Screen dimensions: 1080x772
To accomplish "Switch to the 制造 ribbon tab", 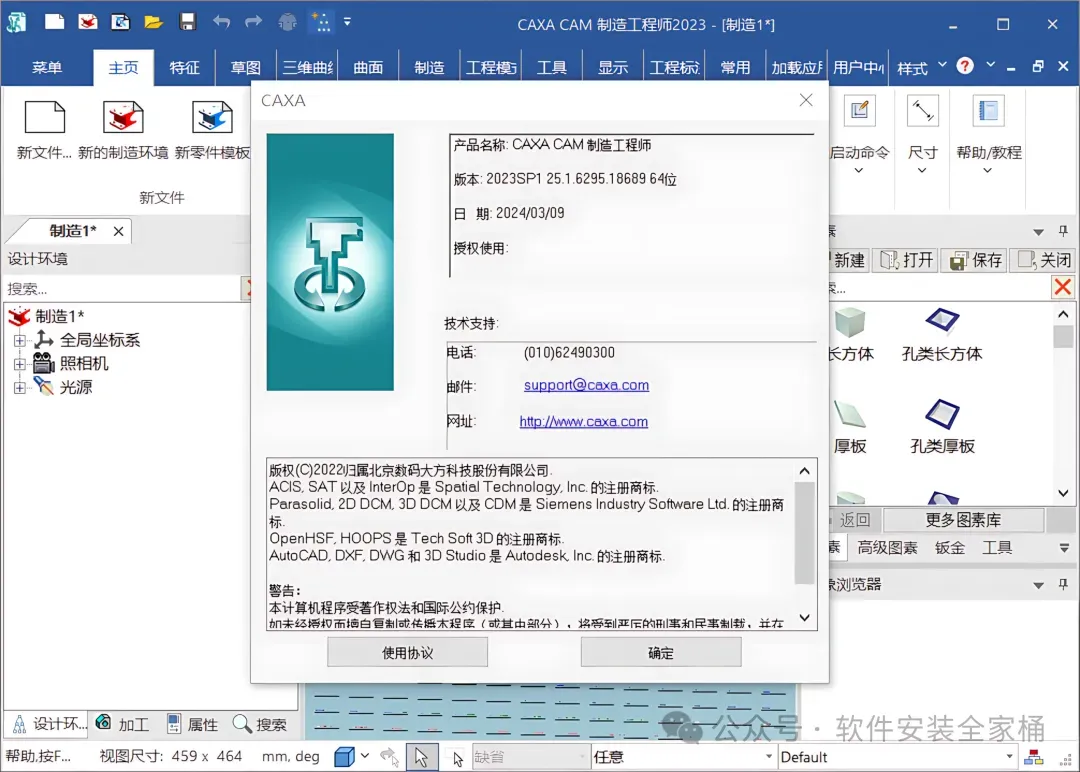I will click(x=430, y=67).
